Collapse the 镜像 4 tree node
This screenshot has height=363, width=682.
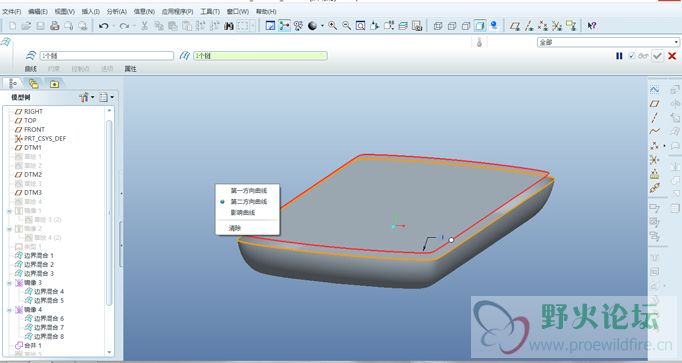(9, 310)
